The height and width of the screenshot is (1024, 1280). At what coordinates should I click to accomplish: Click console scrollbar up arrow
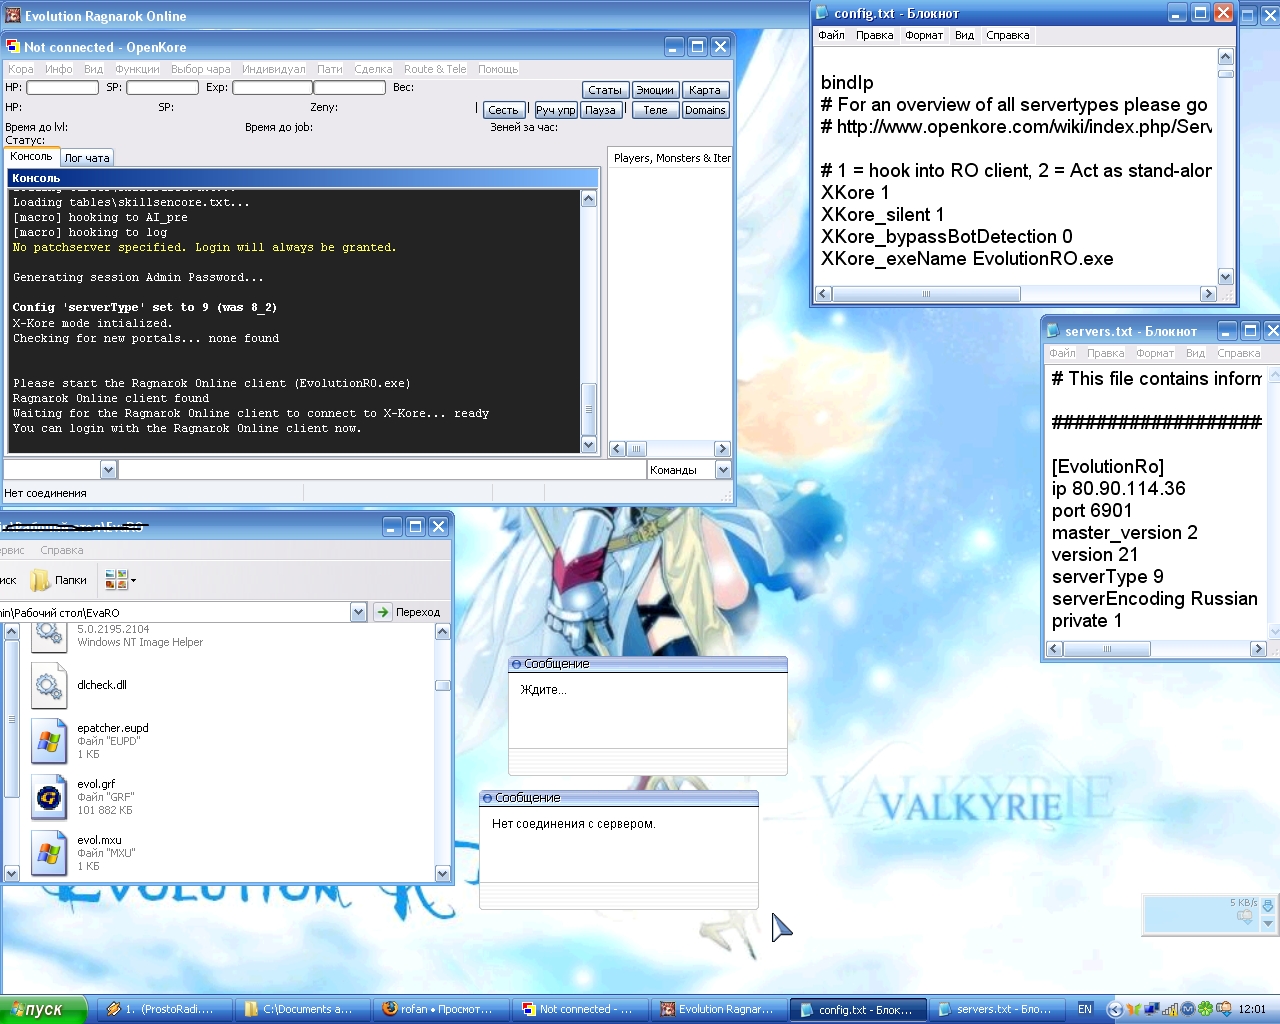tap(589, 198)
